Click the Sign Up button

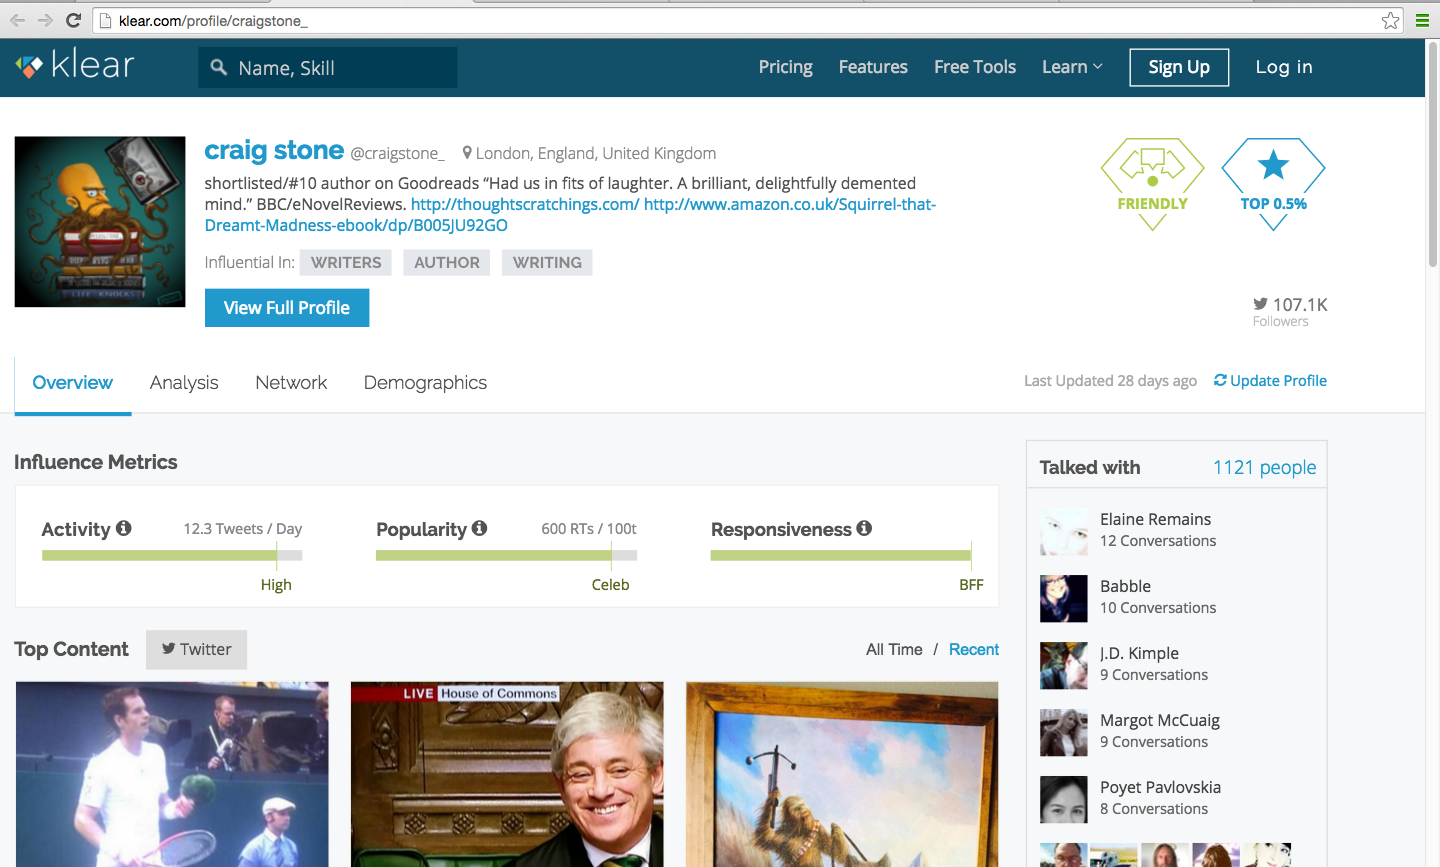pyautogui.click(x=1179, y=67)
